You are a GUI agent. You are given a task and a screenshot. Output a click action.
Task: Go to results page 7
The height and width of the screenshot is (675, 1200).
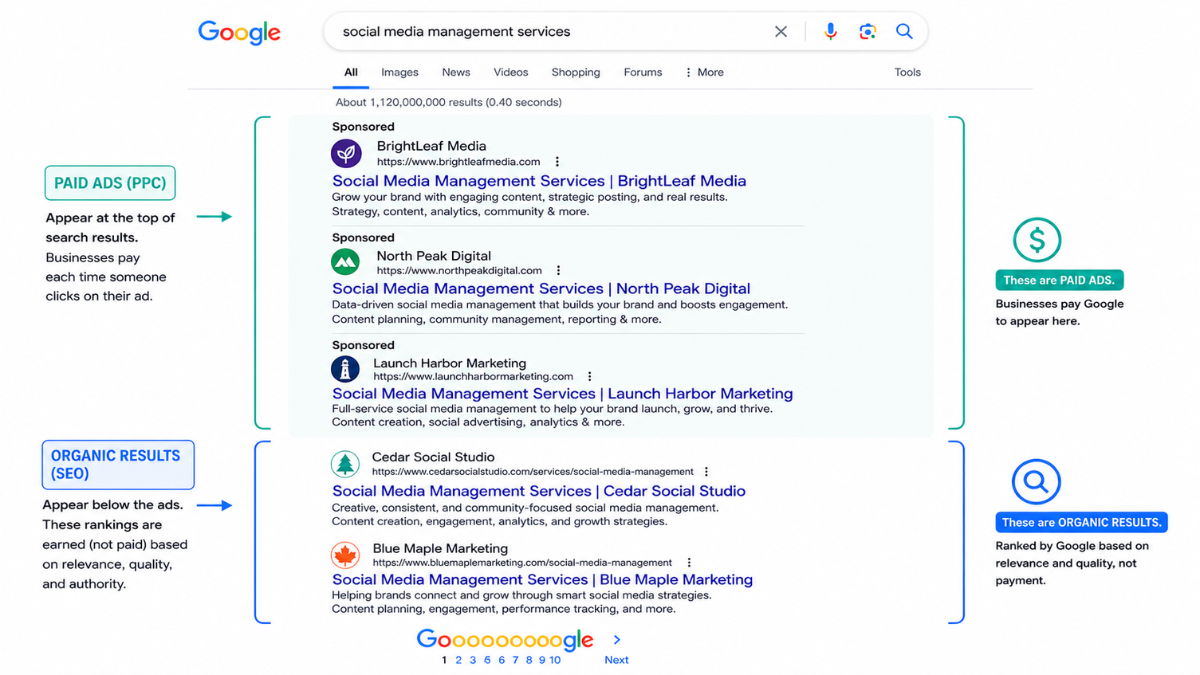tap(515, 660)
